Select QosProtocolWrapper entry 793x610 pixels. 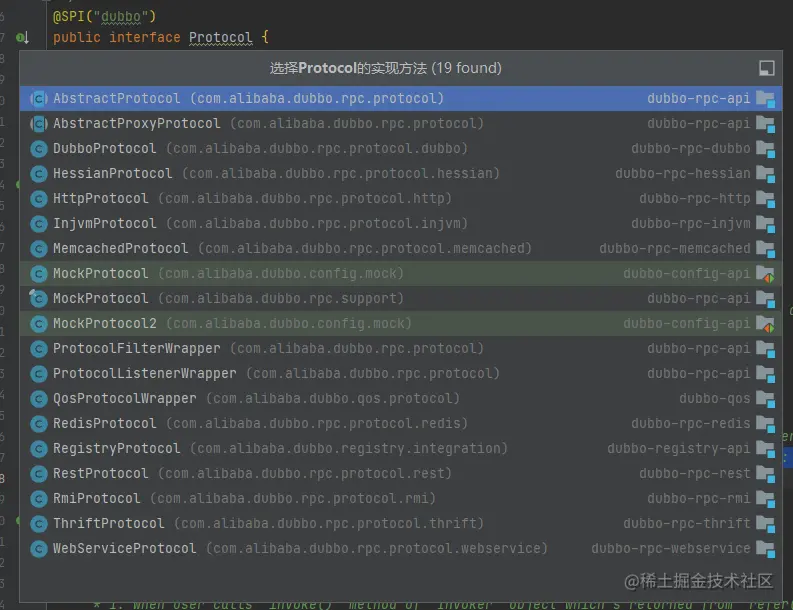coord(401,399)
